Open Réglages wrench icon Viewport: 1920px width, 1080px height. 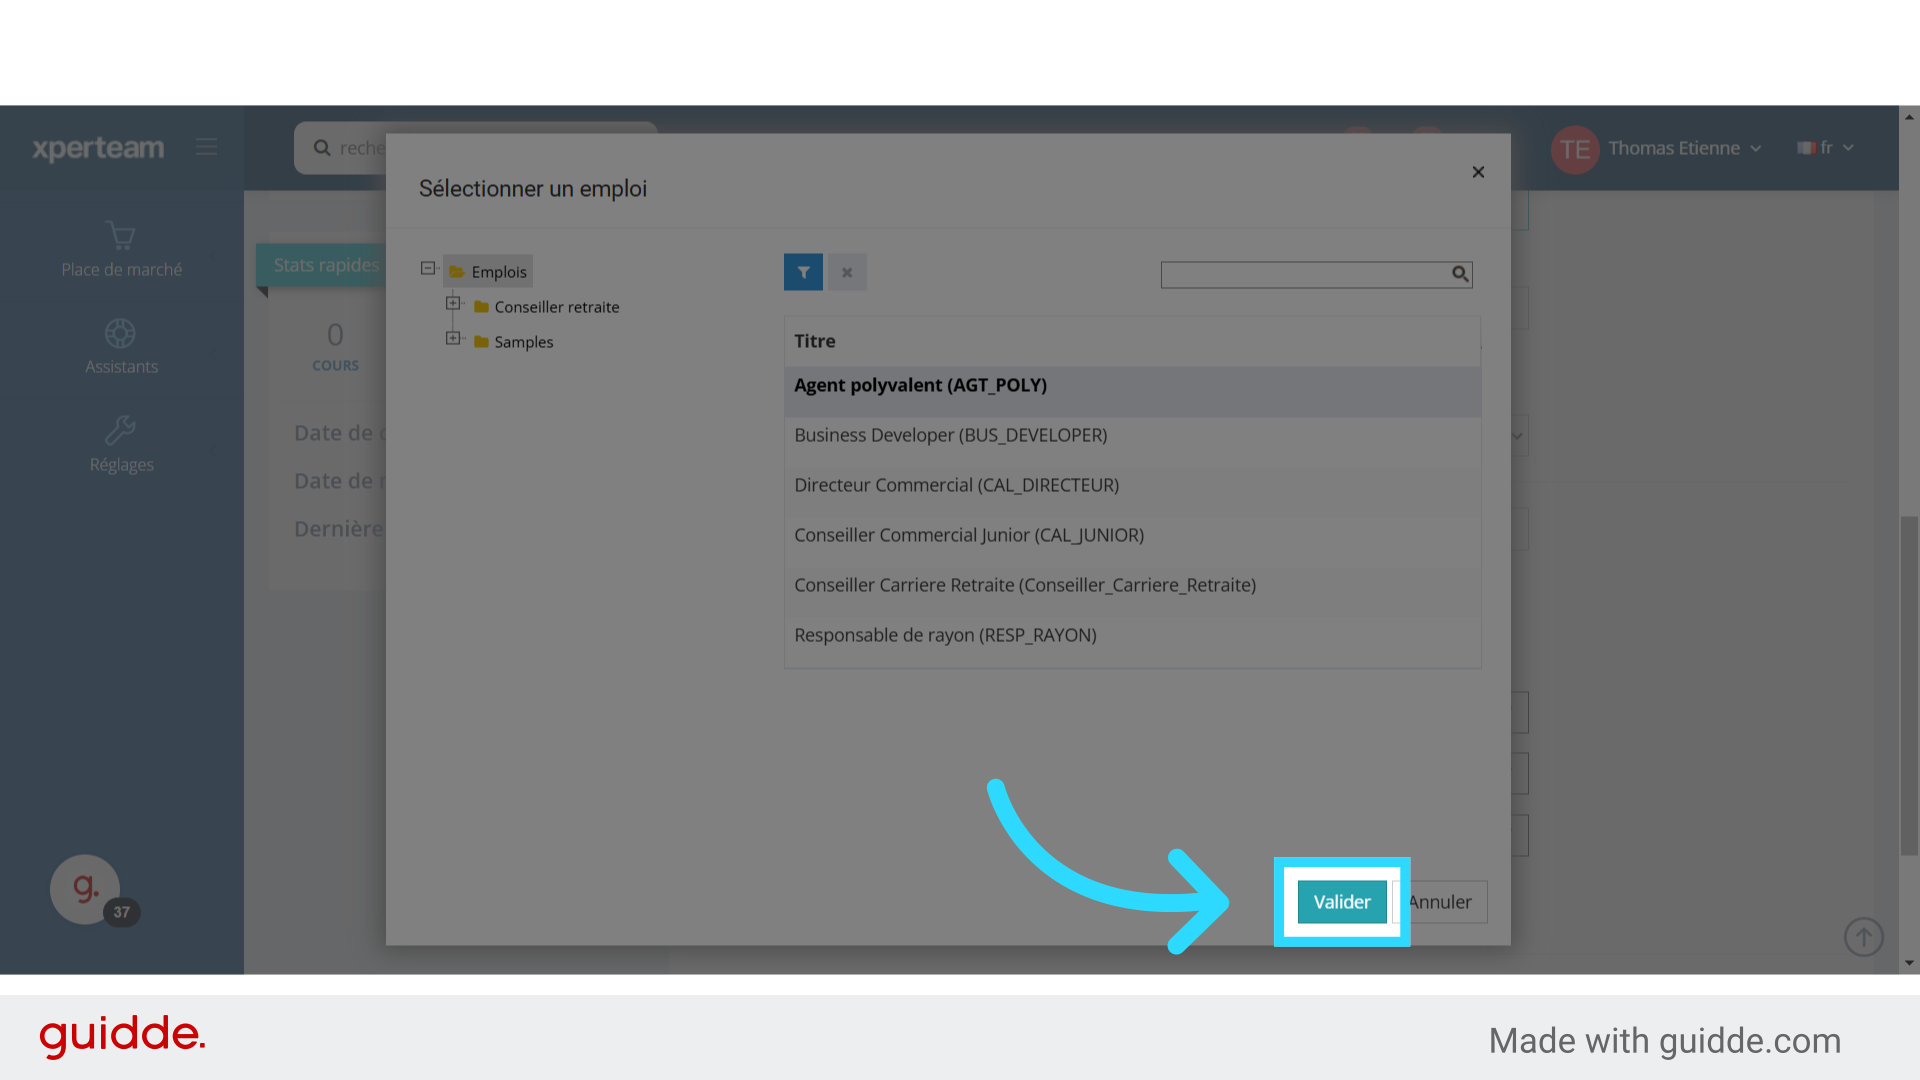pos(120,430)
